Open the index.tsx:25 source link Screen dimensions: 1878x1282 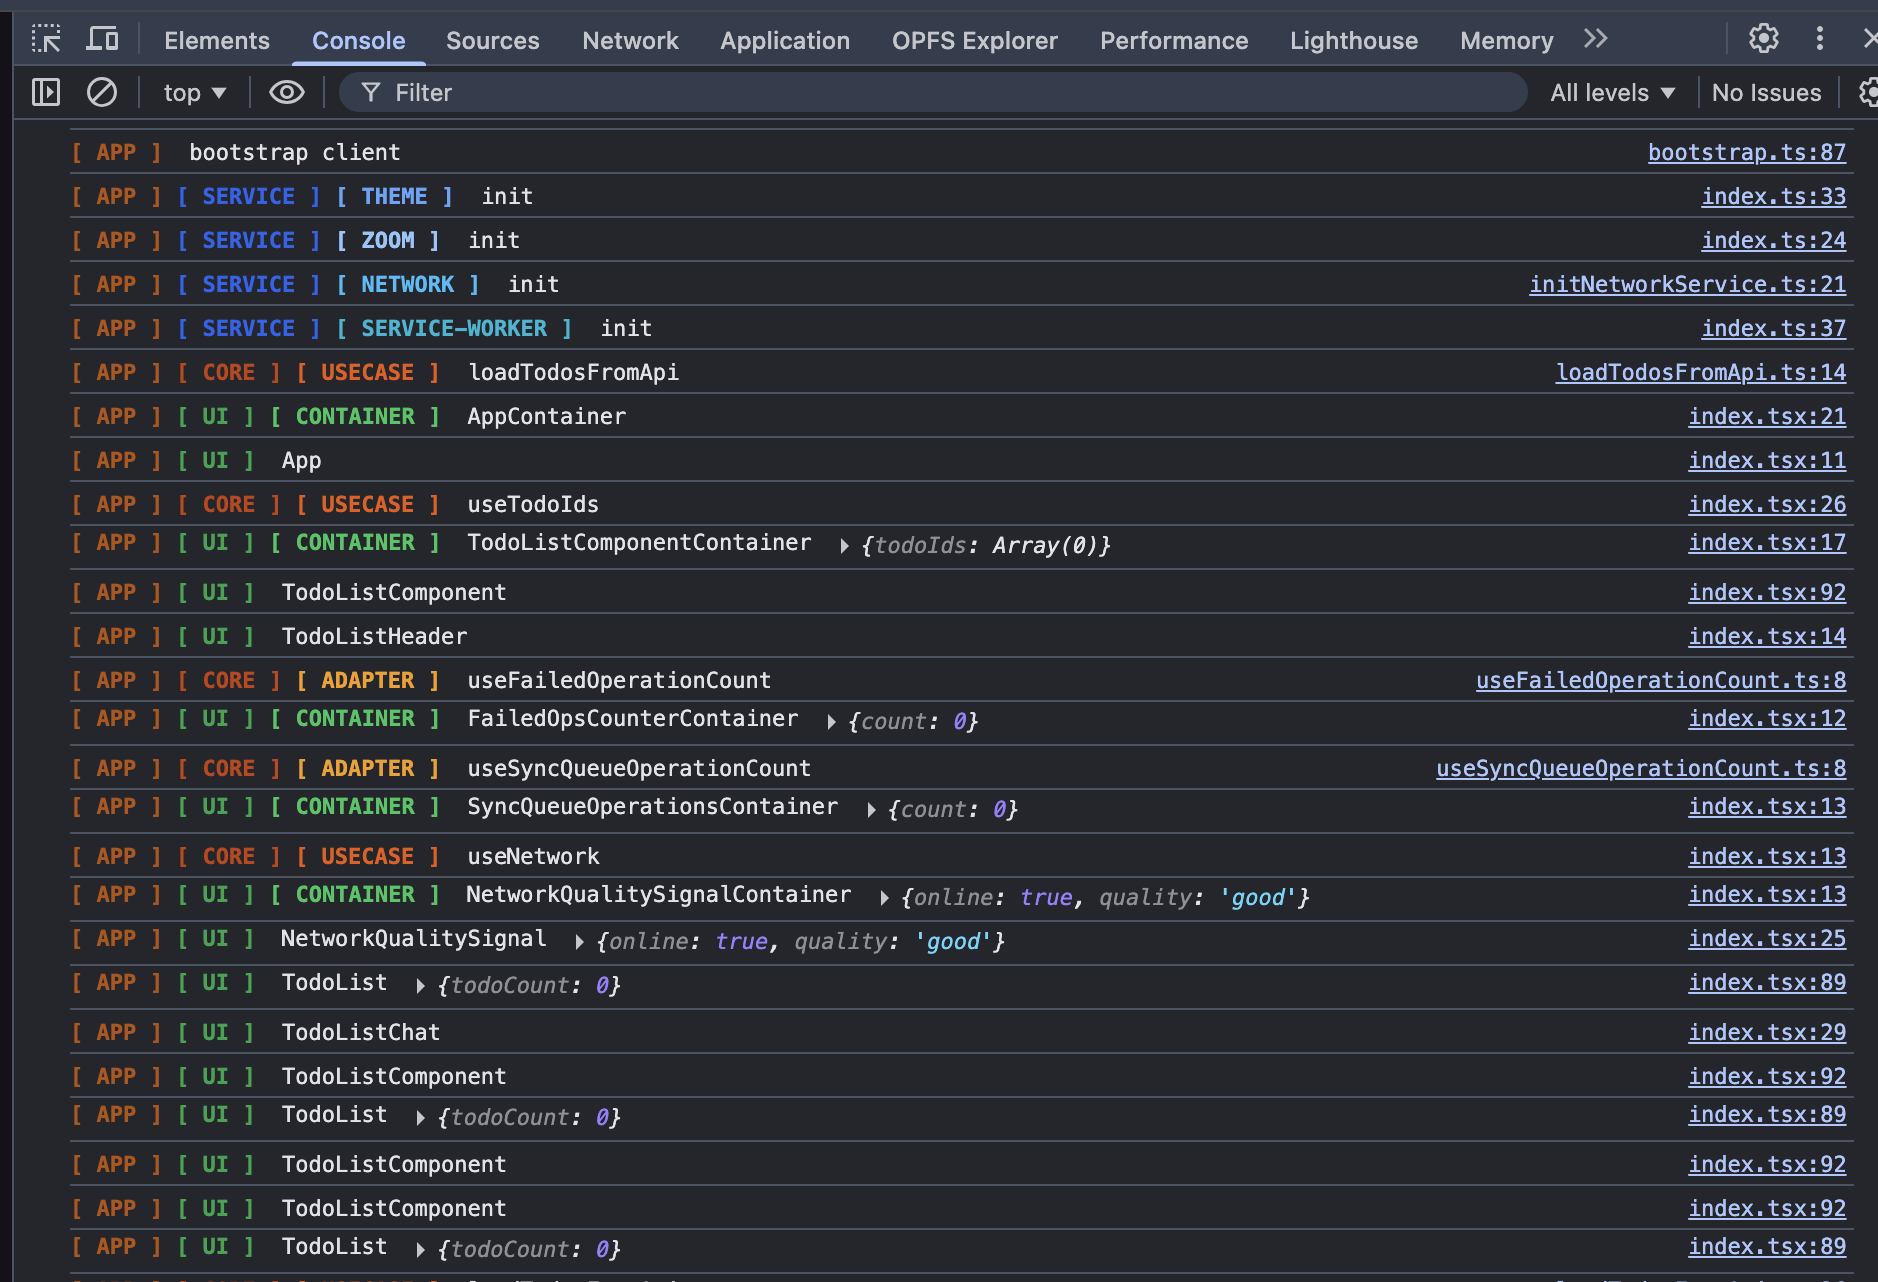pos(1767,938)
